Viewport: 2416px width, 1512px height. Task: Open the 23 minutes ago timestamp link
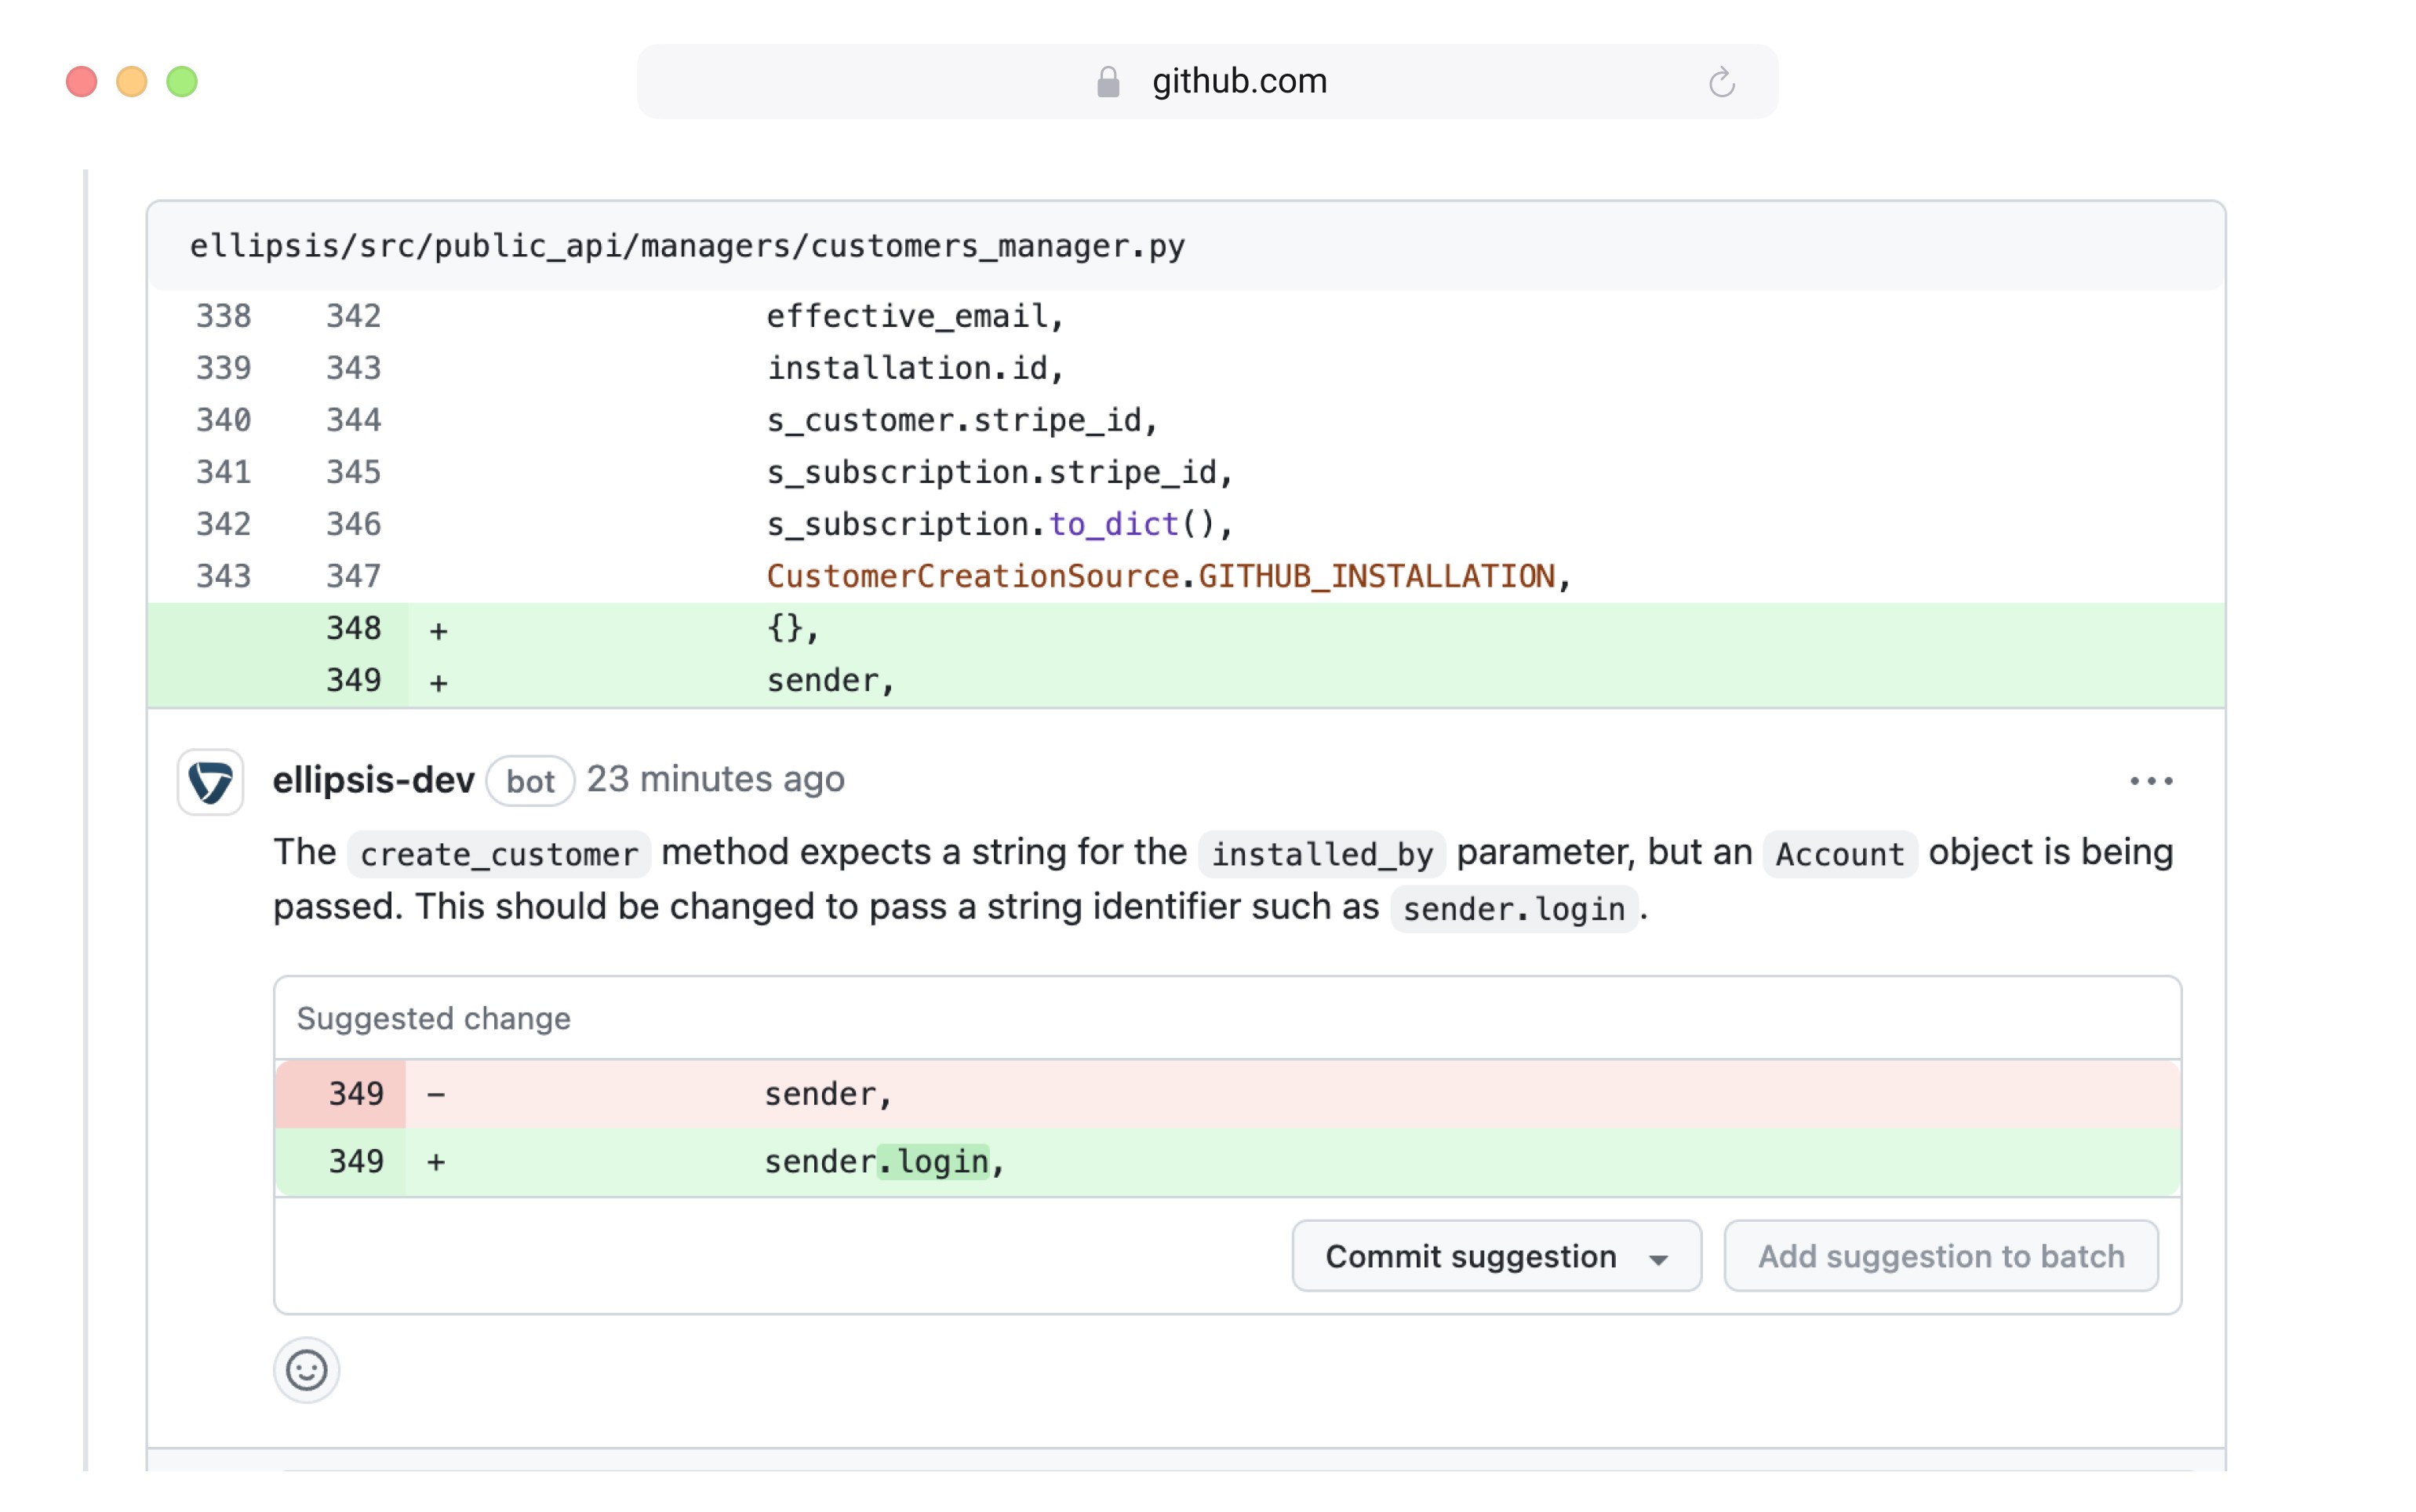click(716, 779)
